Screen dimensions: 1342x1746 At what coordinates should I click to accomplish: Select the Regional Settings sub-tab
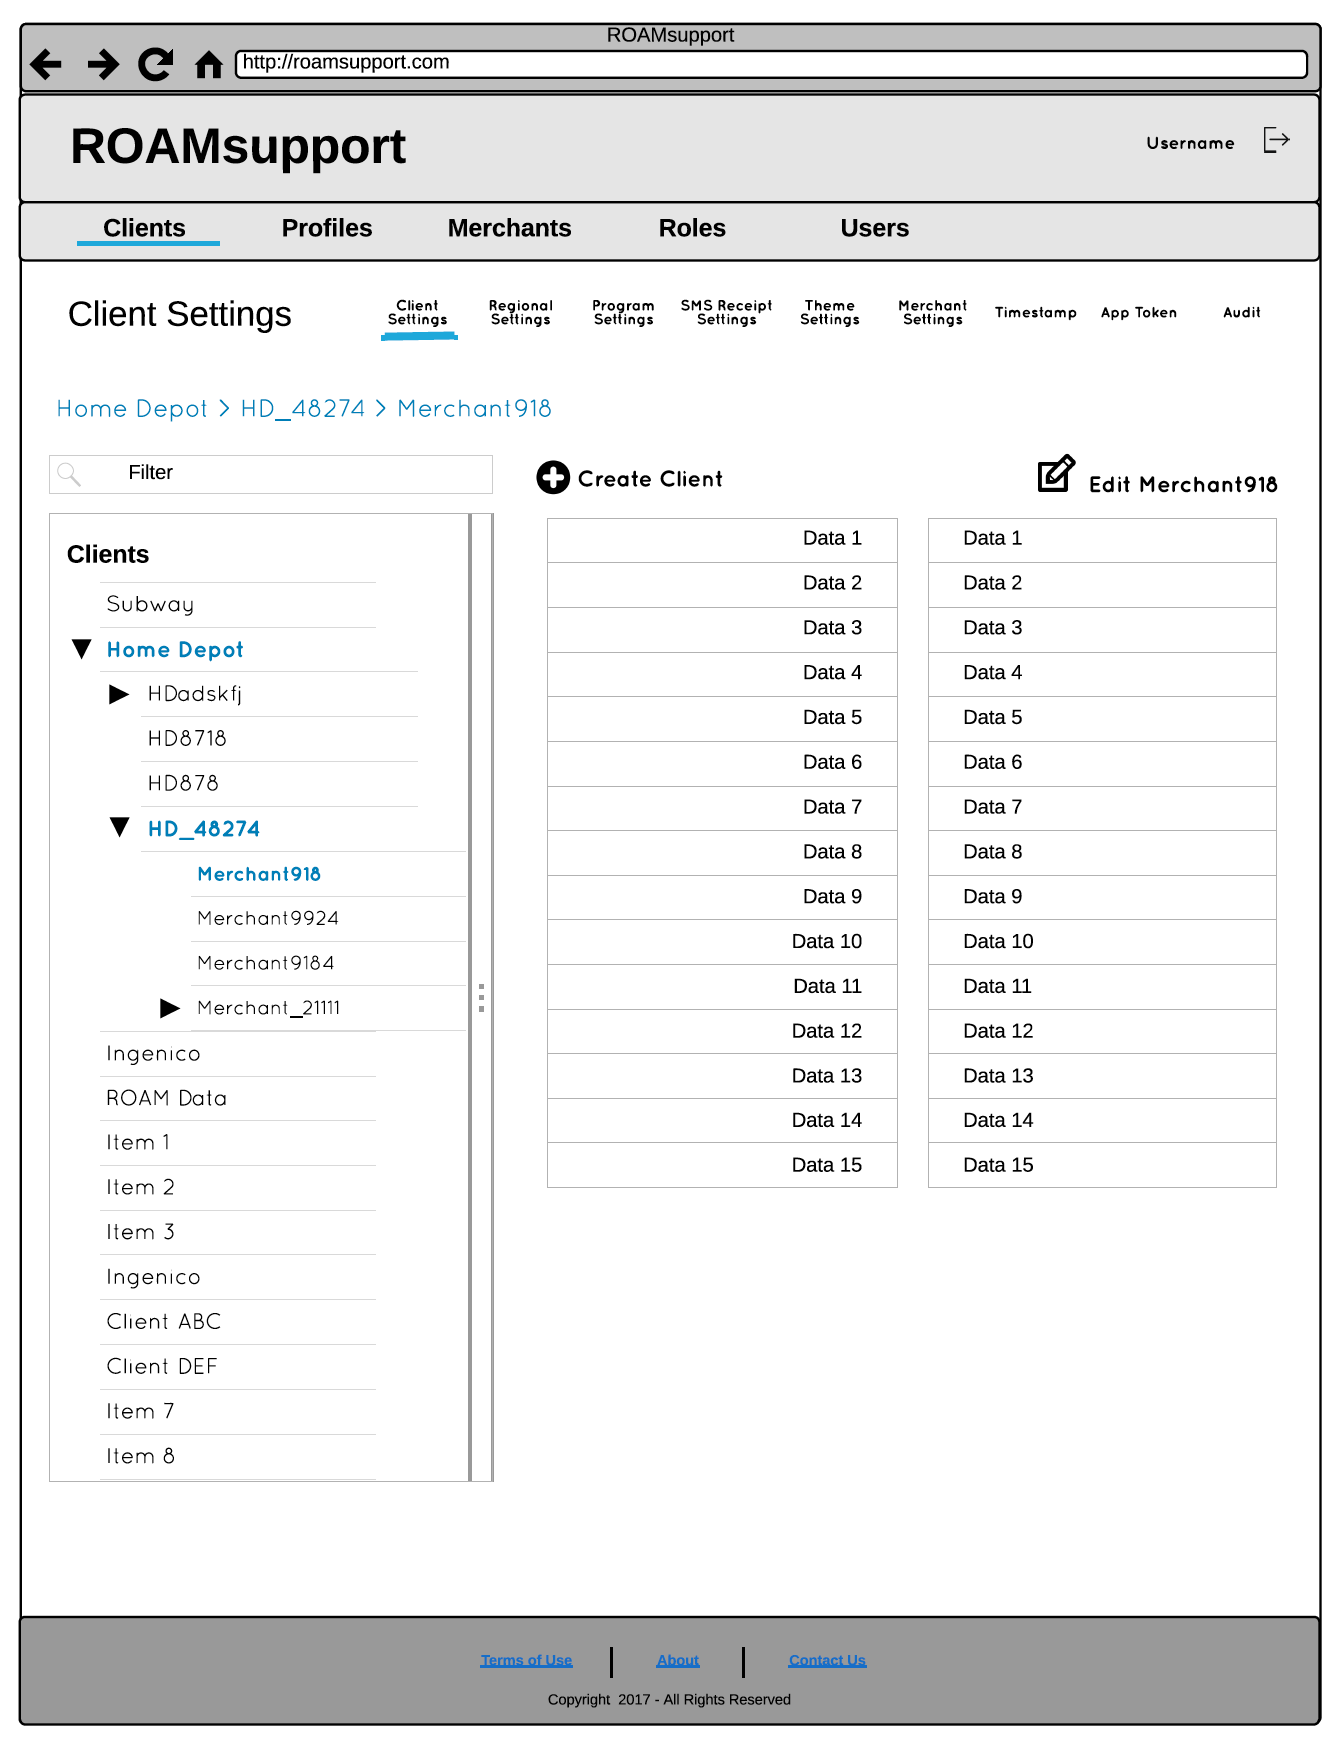pos(521,313)
